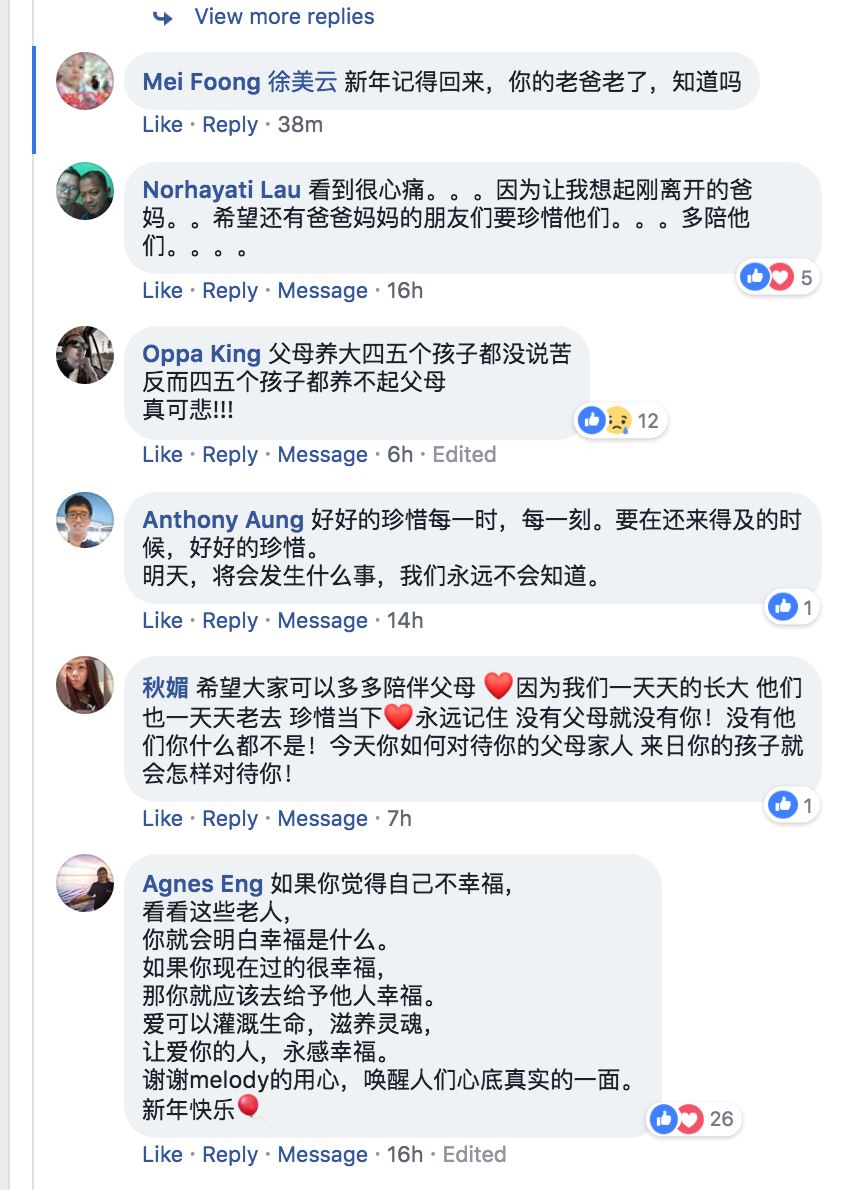Message Norhayati Lau from her comment
The width and height of the screenshot is (868, 1190).
(322, 290)
